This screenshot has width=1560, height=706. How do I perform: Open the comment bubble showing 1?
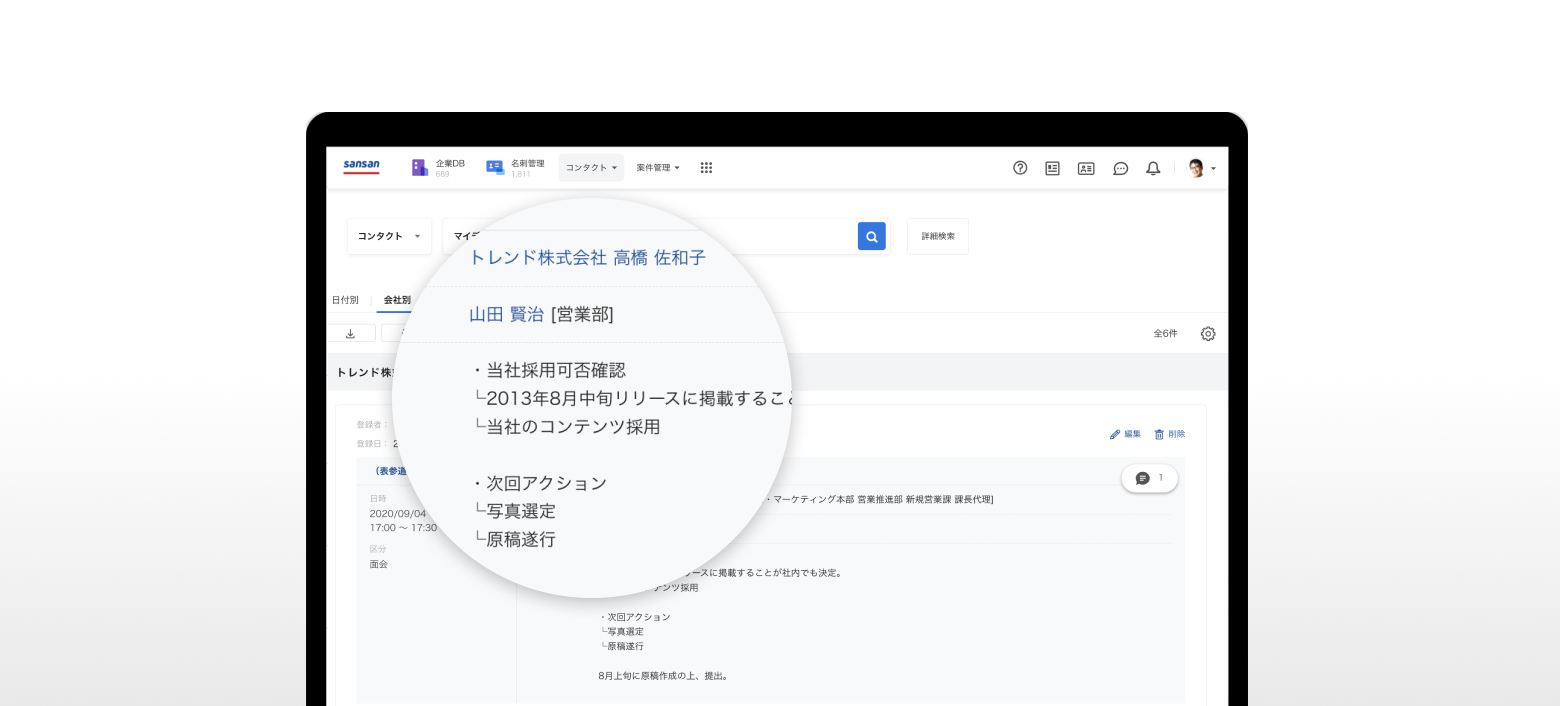point(1150,478)
